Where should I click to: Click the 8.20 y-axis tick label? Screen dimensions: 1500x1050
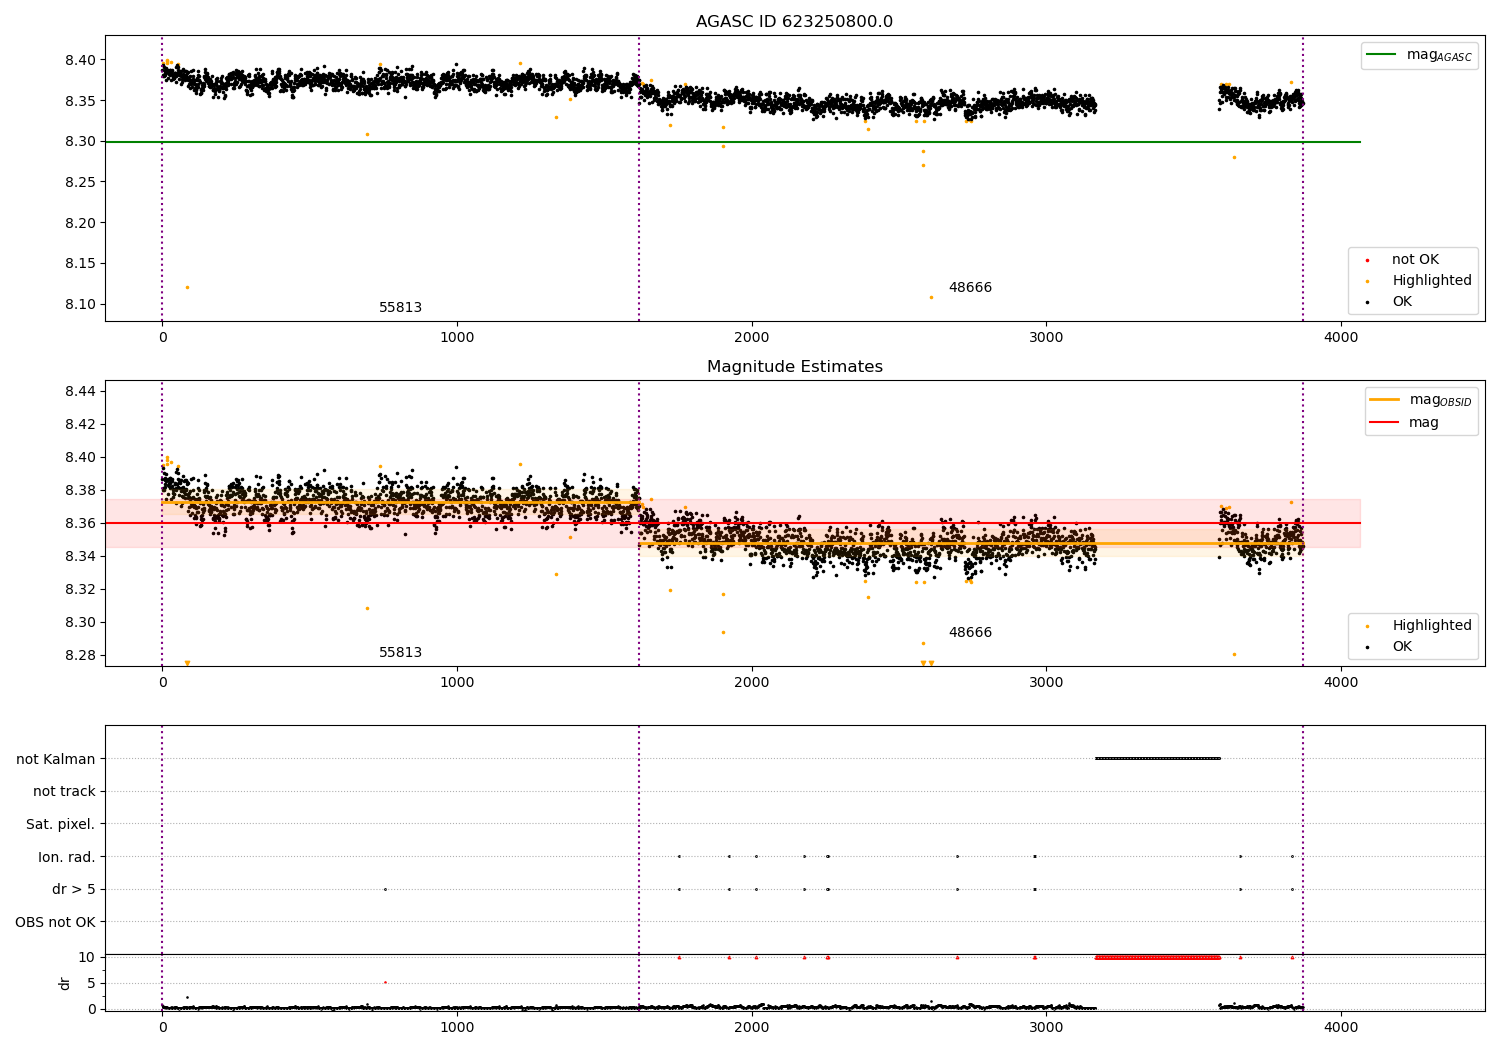pyautogui.click(x=79, y=224)
